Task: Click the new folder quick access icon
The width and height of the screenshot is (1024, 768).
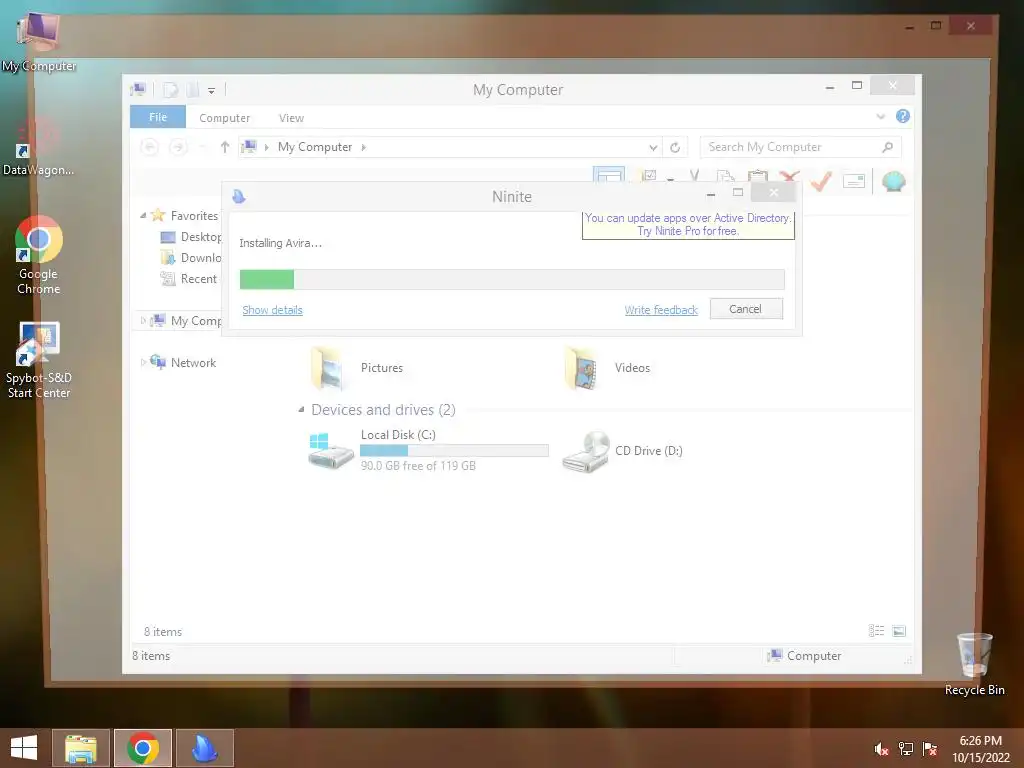Action: (x=193, y=89)
